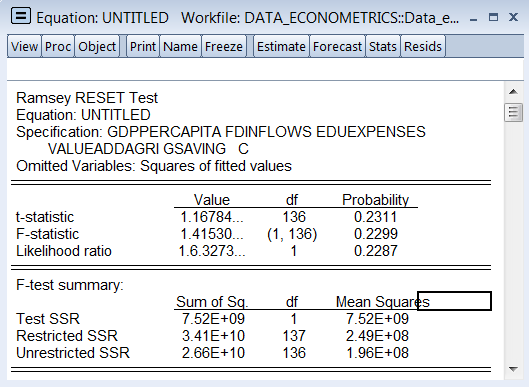Click the mean squares value 1.96E+08
The height and width of the screenshot is (387, 529).
coord(377,353)
